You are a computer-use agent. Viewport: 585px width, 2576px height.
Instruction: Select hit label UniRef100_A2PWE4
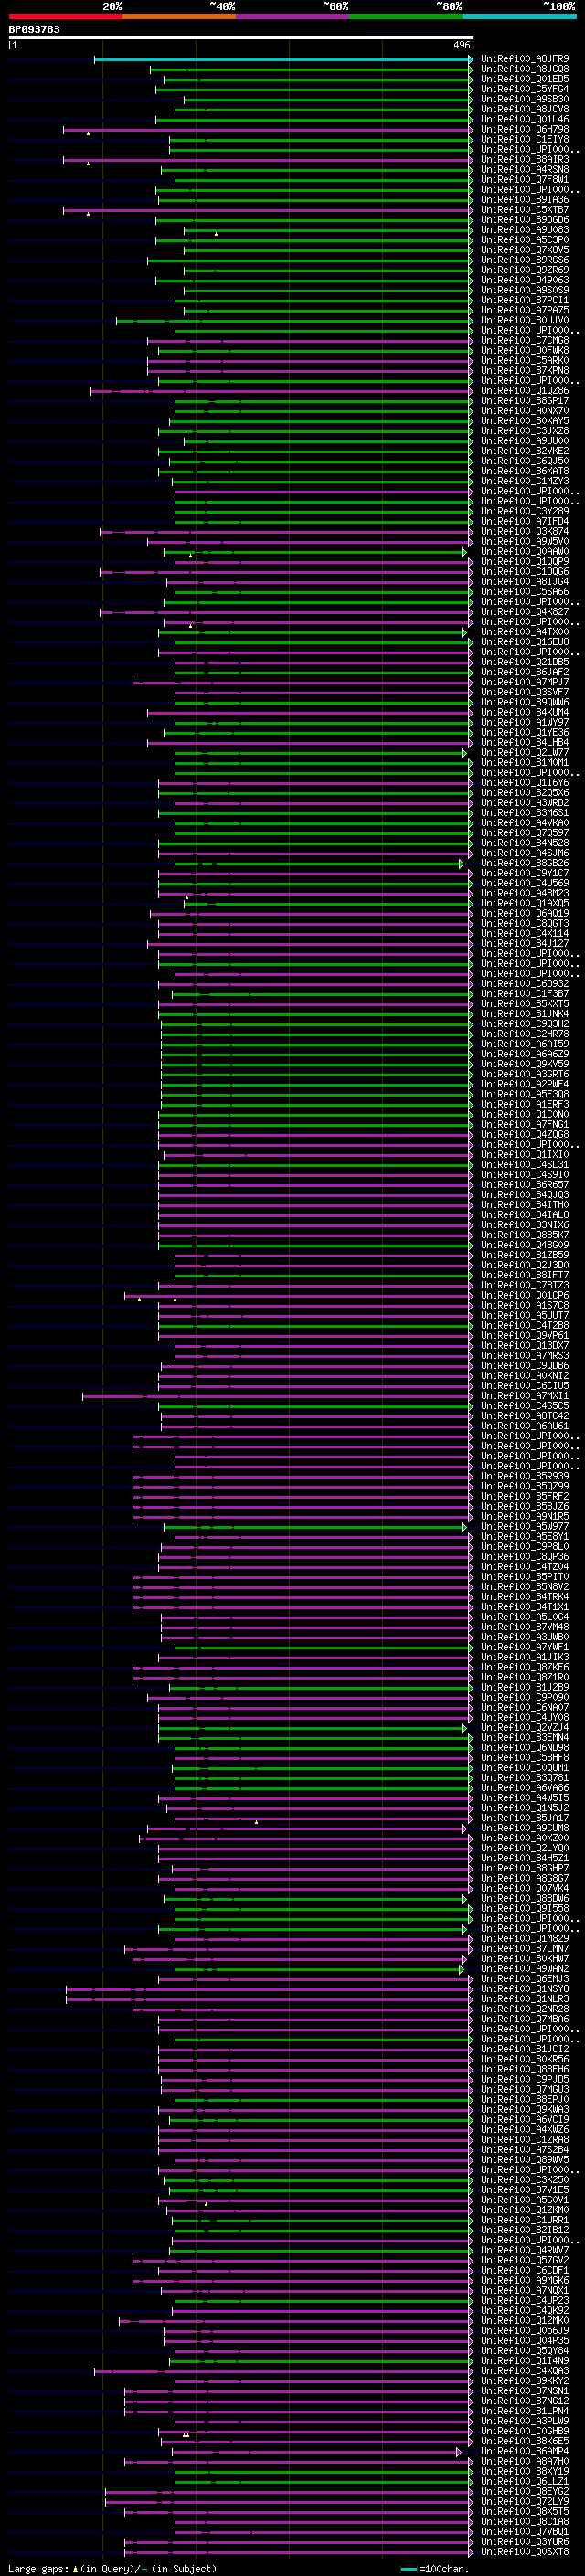525,1084
